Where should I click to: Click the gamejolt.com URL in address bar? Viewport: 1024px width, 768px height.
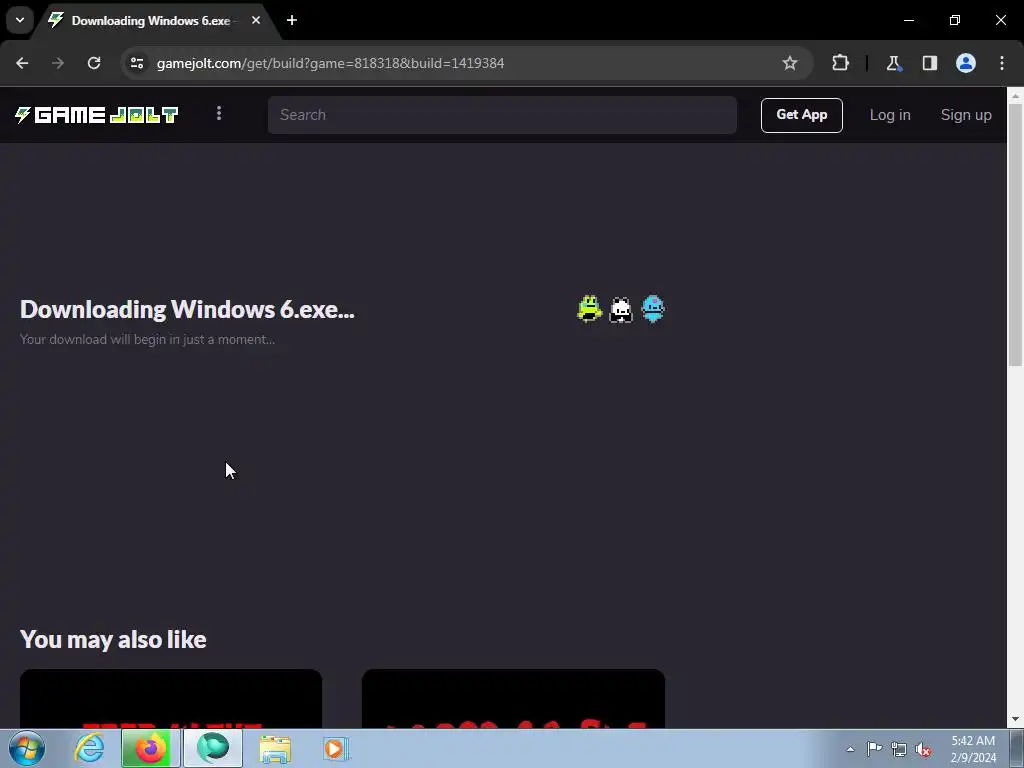point(330,63)
